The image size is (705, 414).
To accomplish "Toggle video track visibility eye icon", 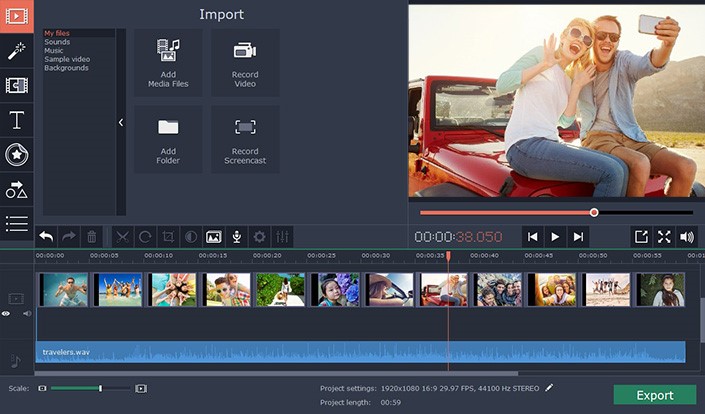I will point(6,313).
